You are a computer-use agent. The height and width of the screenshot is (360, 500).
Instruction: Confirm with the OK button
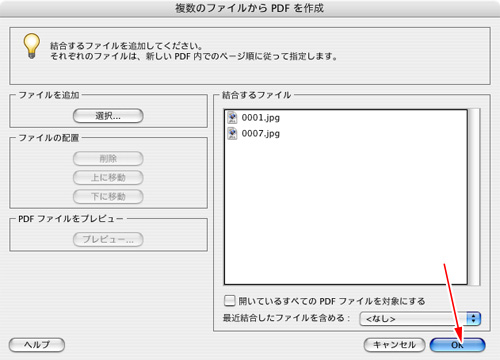[x=457, y=345]
